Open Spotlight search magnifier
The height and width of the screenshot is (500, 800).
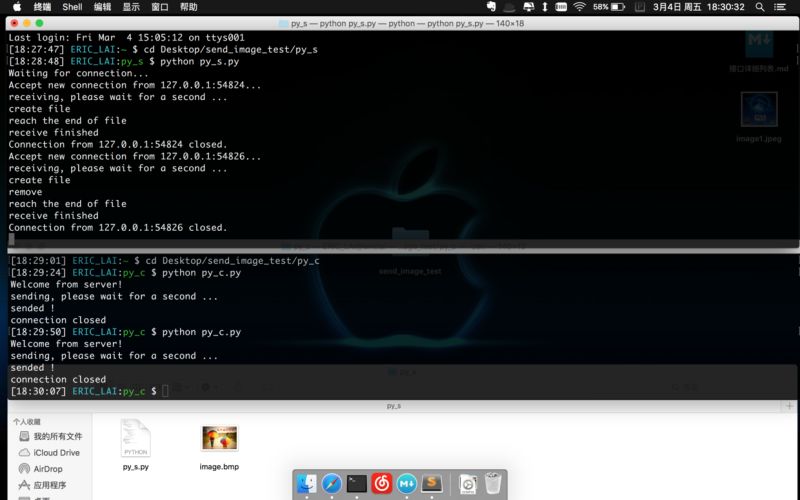point(760,7)
